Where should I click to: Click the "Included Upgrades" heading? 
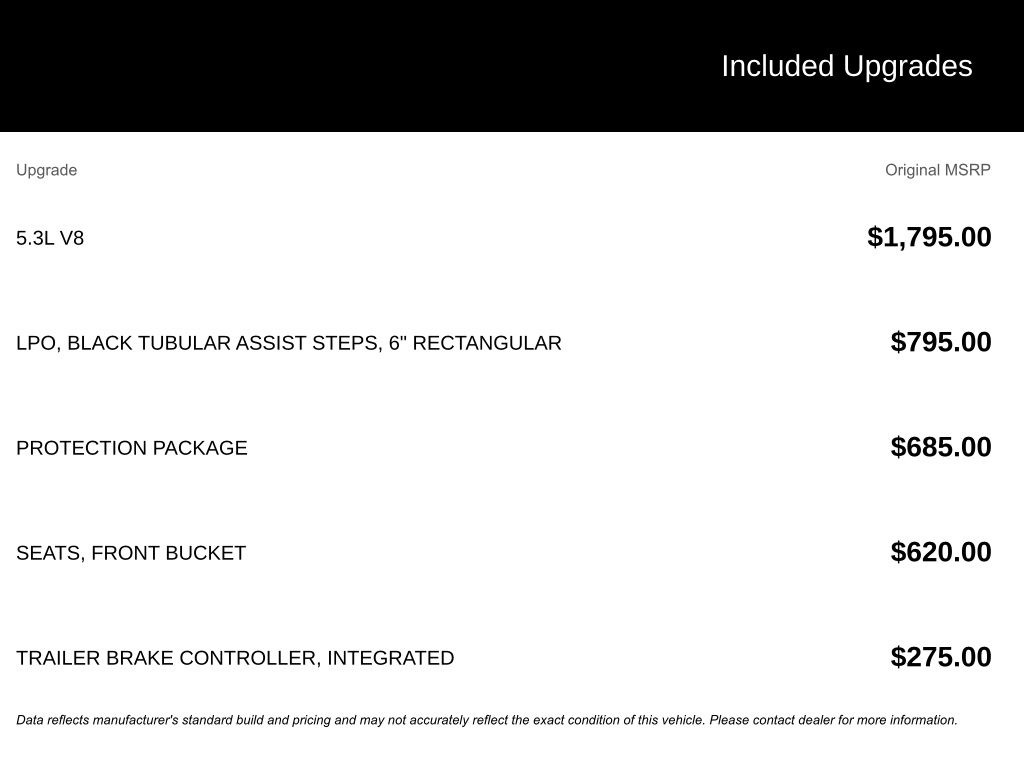coord(846,66)
